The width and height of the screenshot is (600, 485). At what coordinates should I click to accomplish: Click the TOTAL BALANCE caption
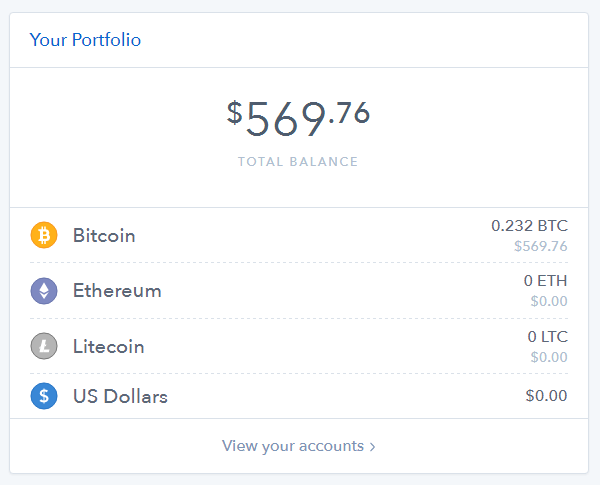[x=298, y=162]
